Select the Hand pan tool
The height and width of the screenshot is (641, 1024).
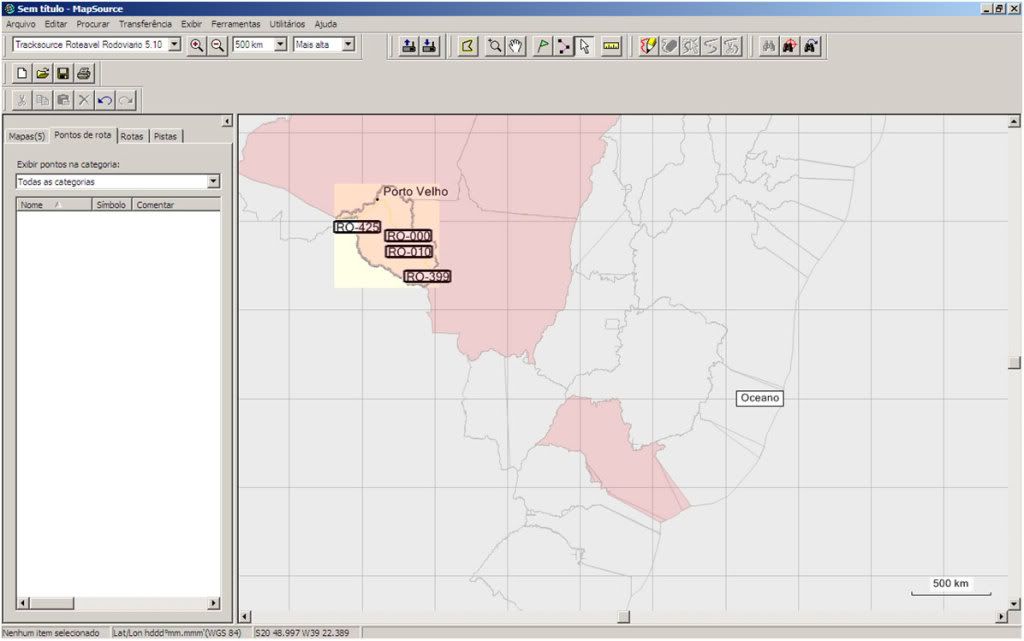pyautogui.click(x=516, y=46)
